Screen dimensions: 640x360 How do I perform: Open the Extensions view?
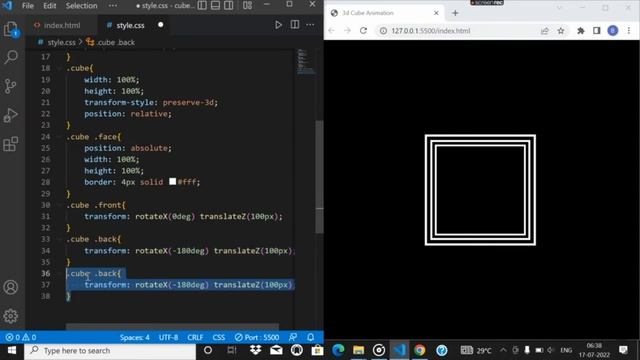[11, 144]
